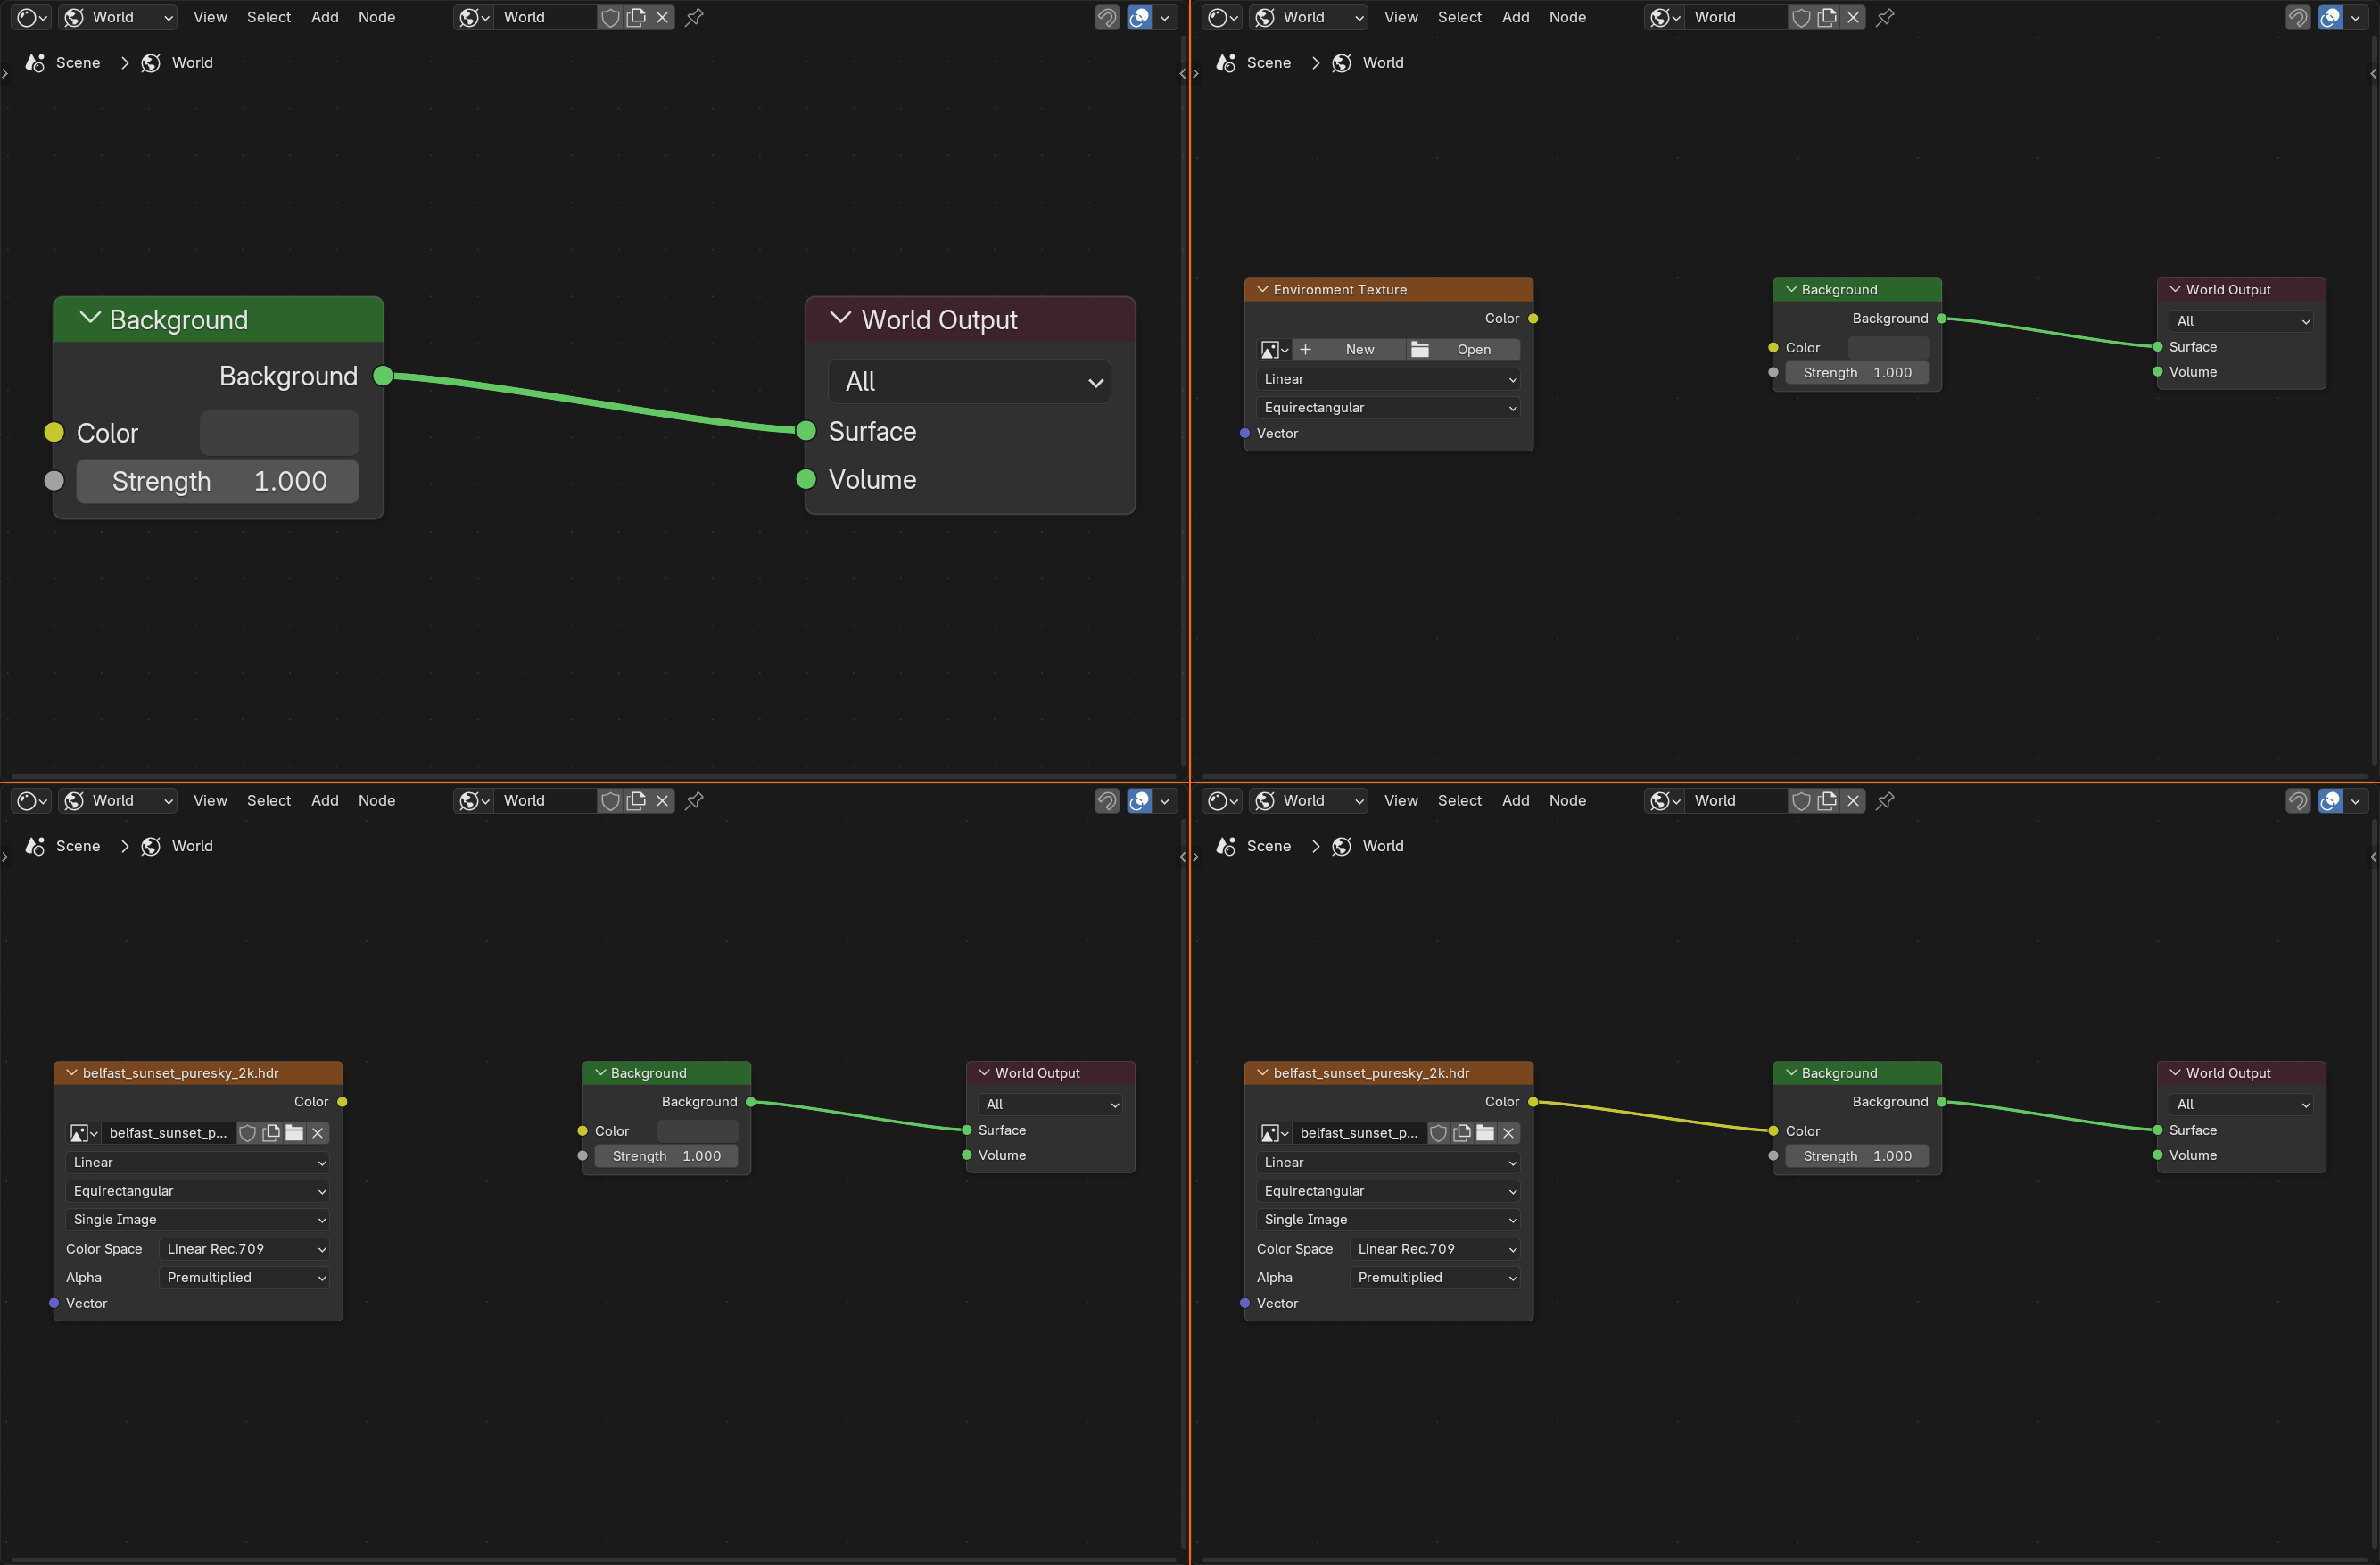Toggle fake user on unconnected belfast node image
2380x1565 pixels.
[247, 1132]
